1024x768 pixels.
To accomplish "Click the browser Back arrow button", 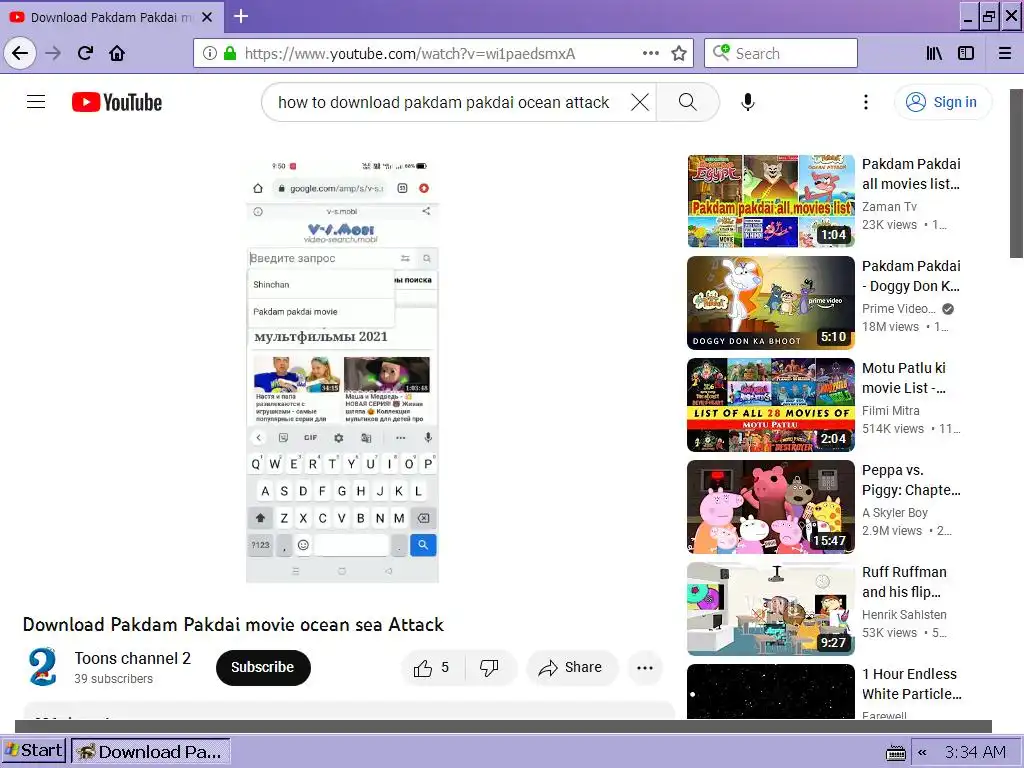I will point(20,53).
